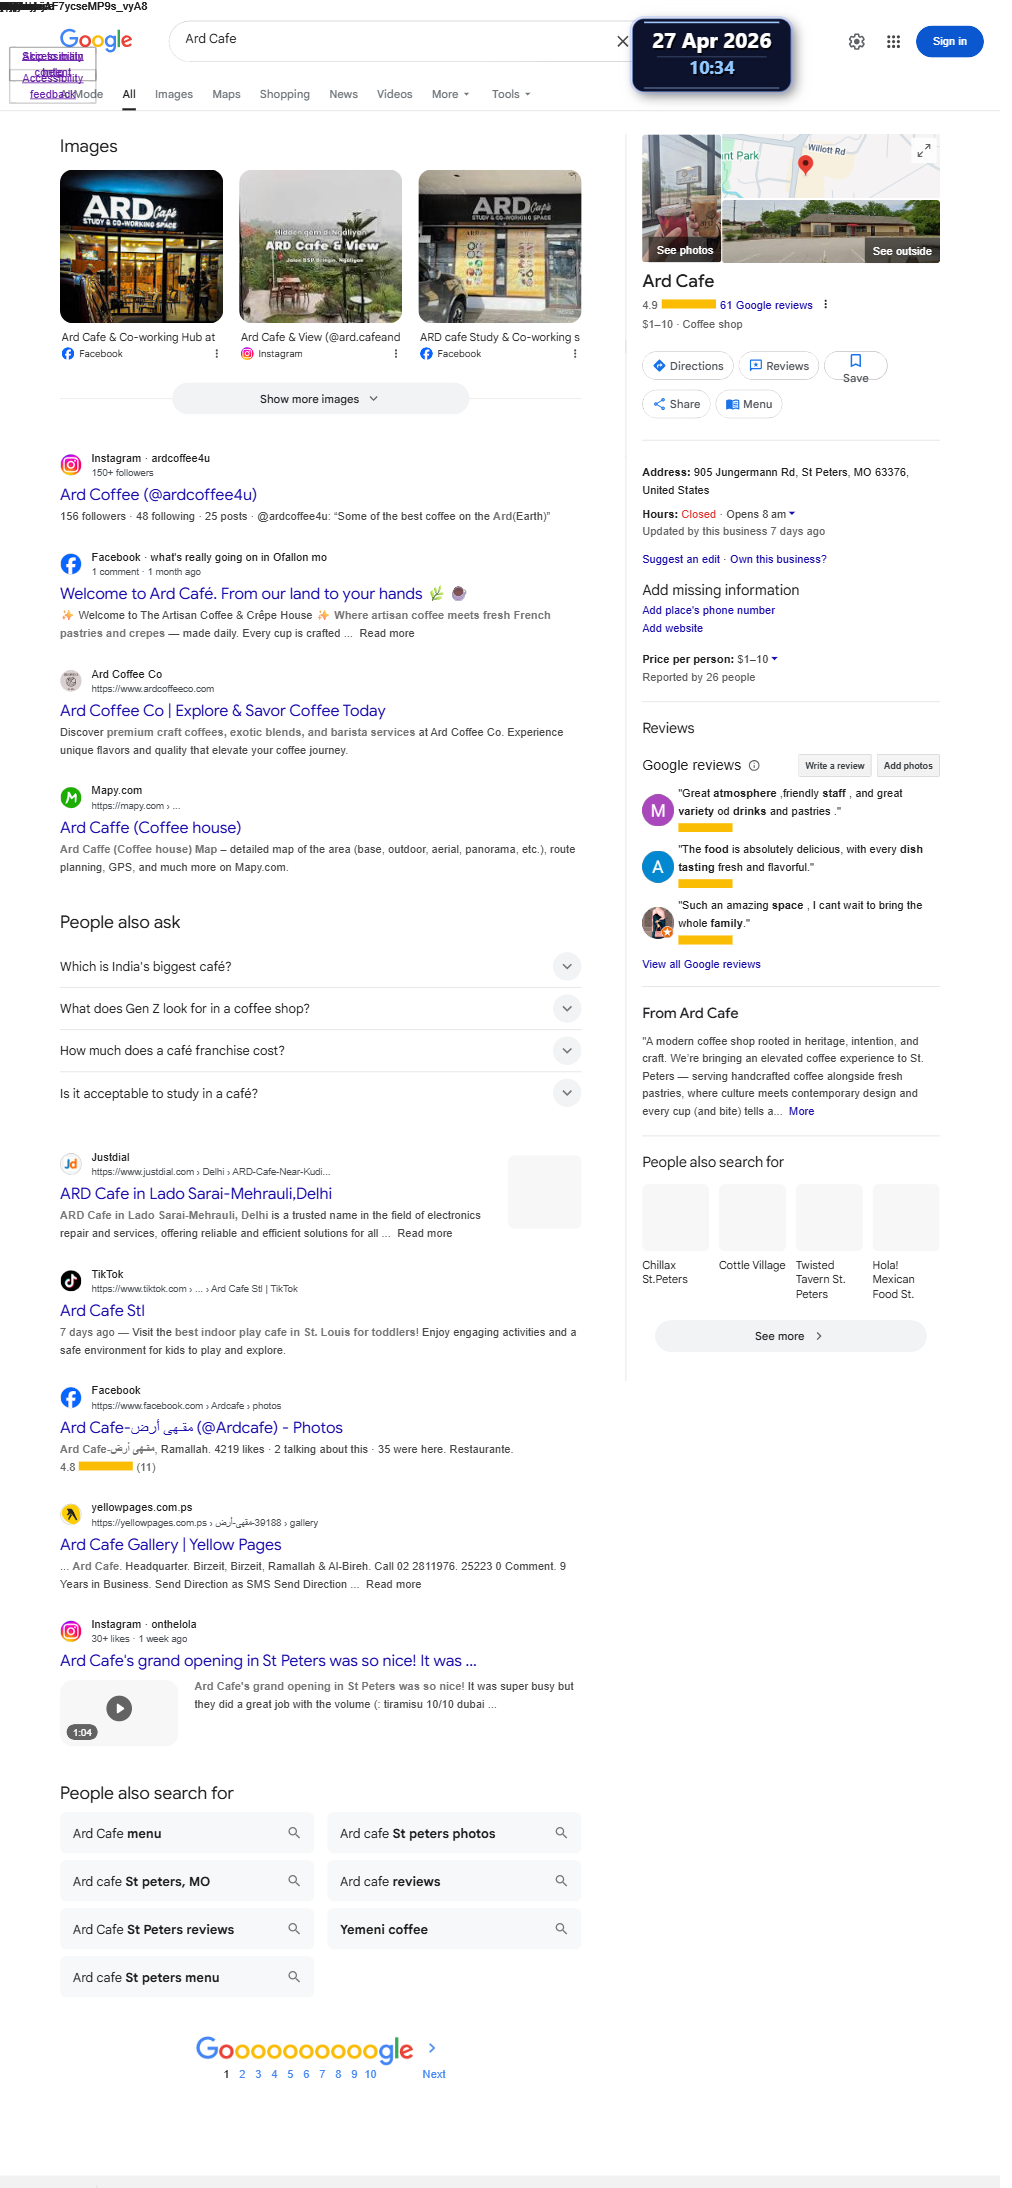The height and width of the screenshot is (2188, 1012).
Task: Open the three-dot menu beside Google reviews count
Action: point(825,305)
